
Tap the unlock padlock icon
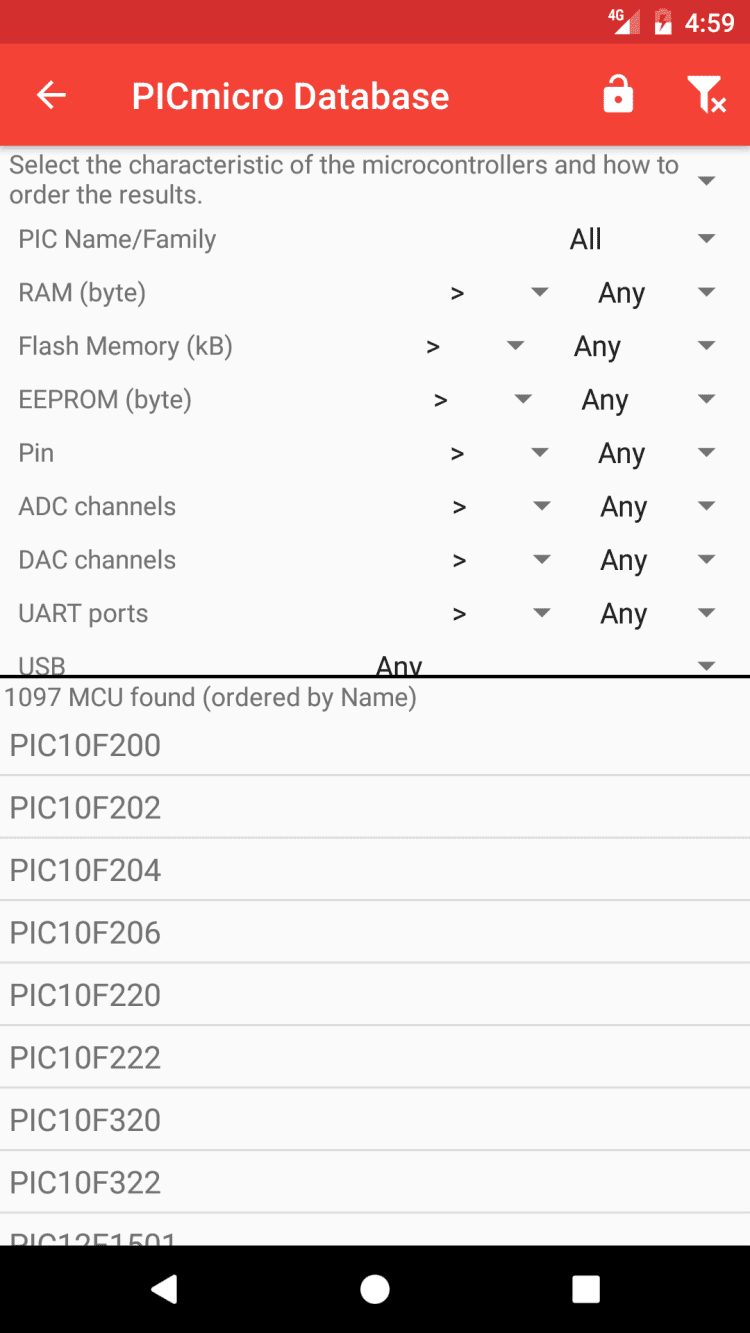click(618, 96)
